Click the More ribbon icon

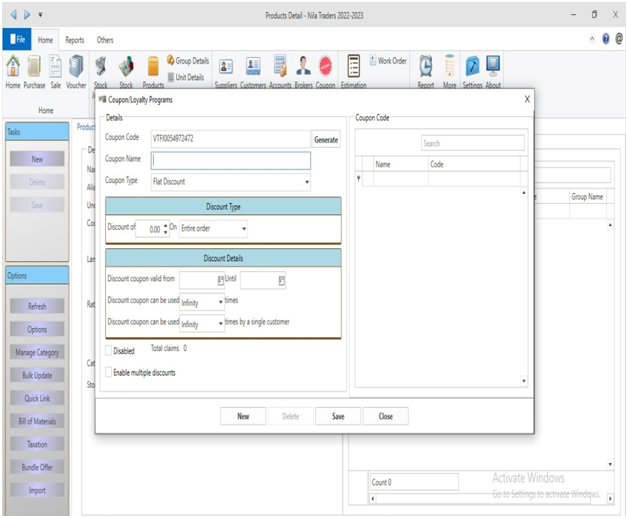tap(449, 71)
